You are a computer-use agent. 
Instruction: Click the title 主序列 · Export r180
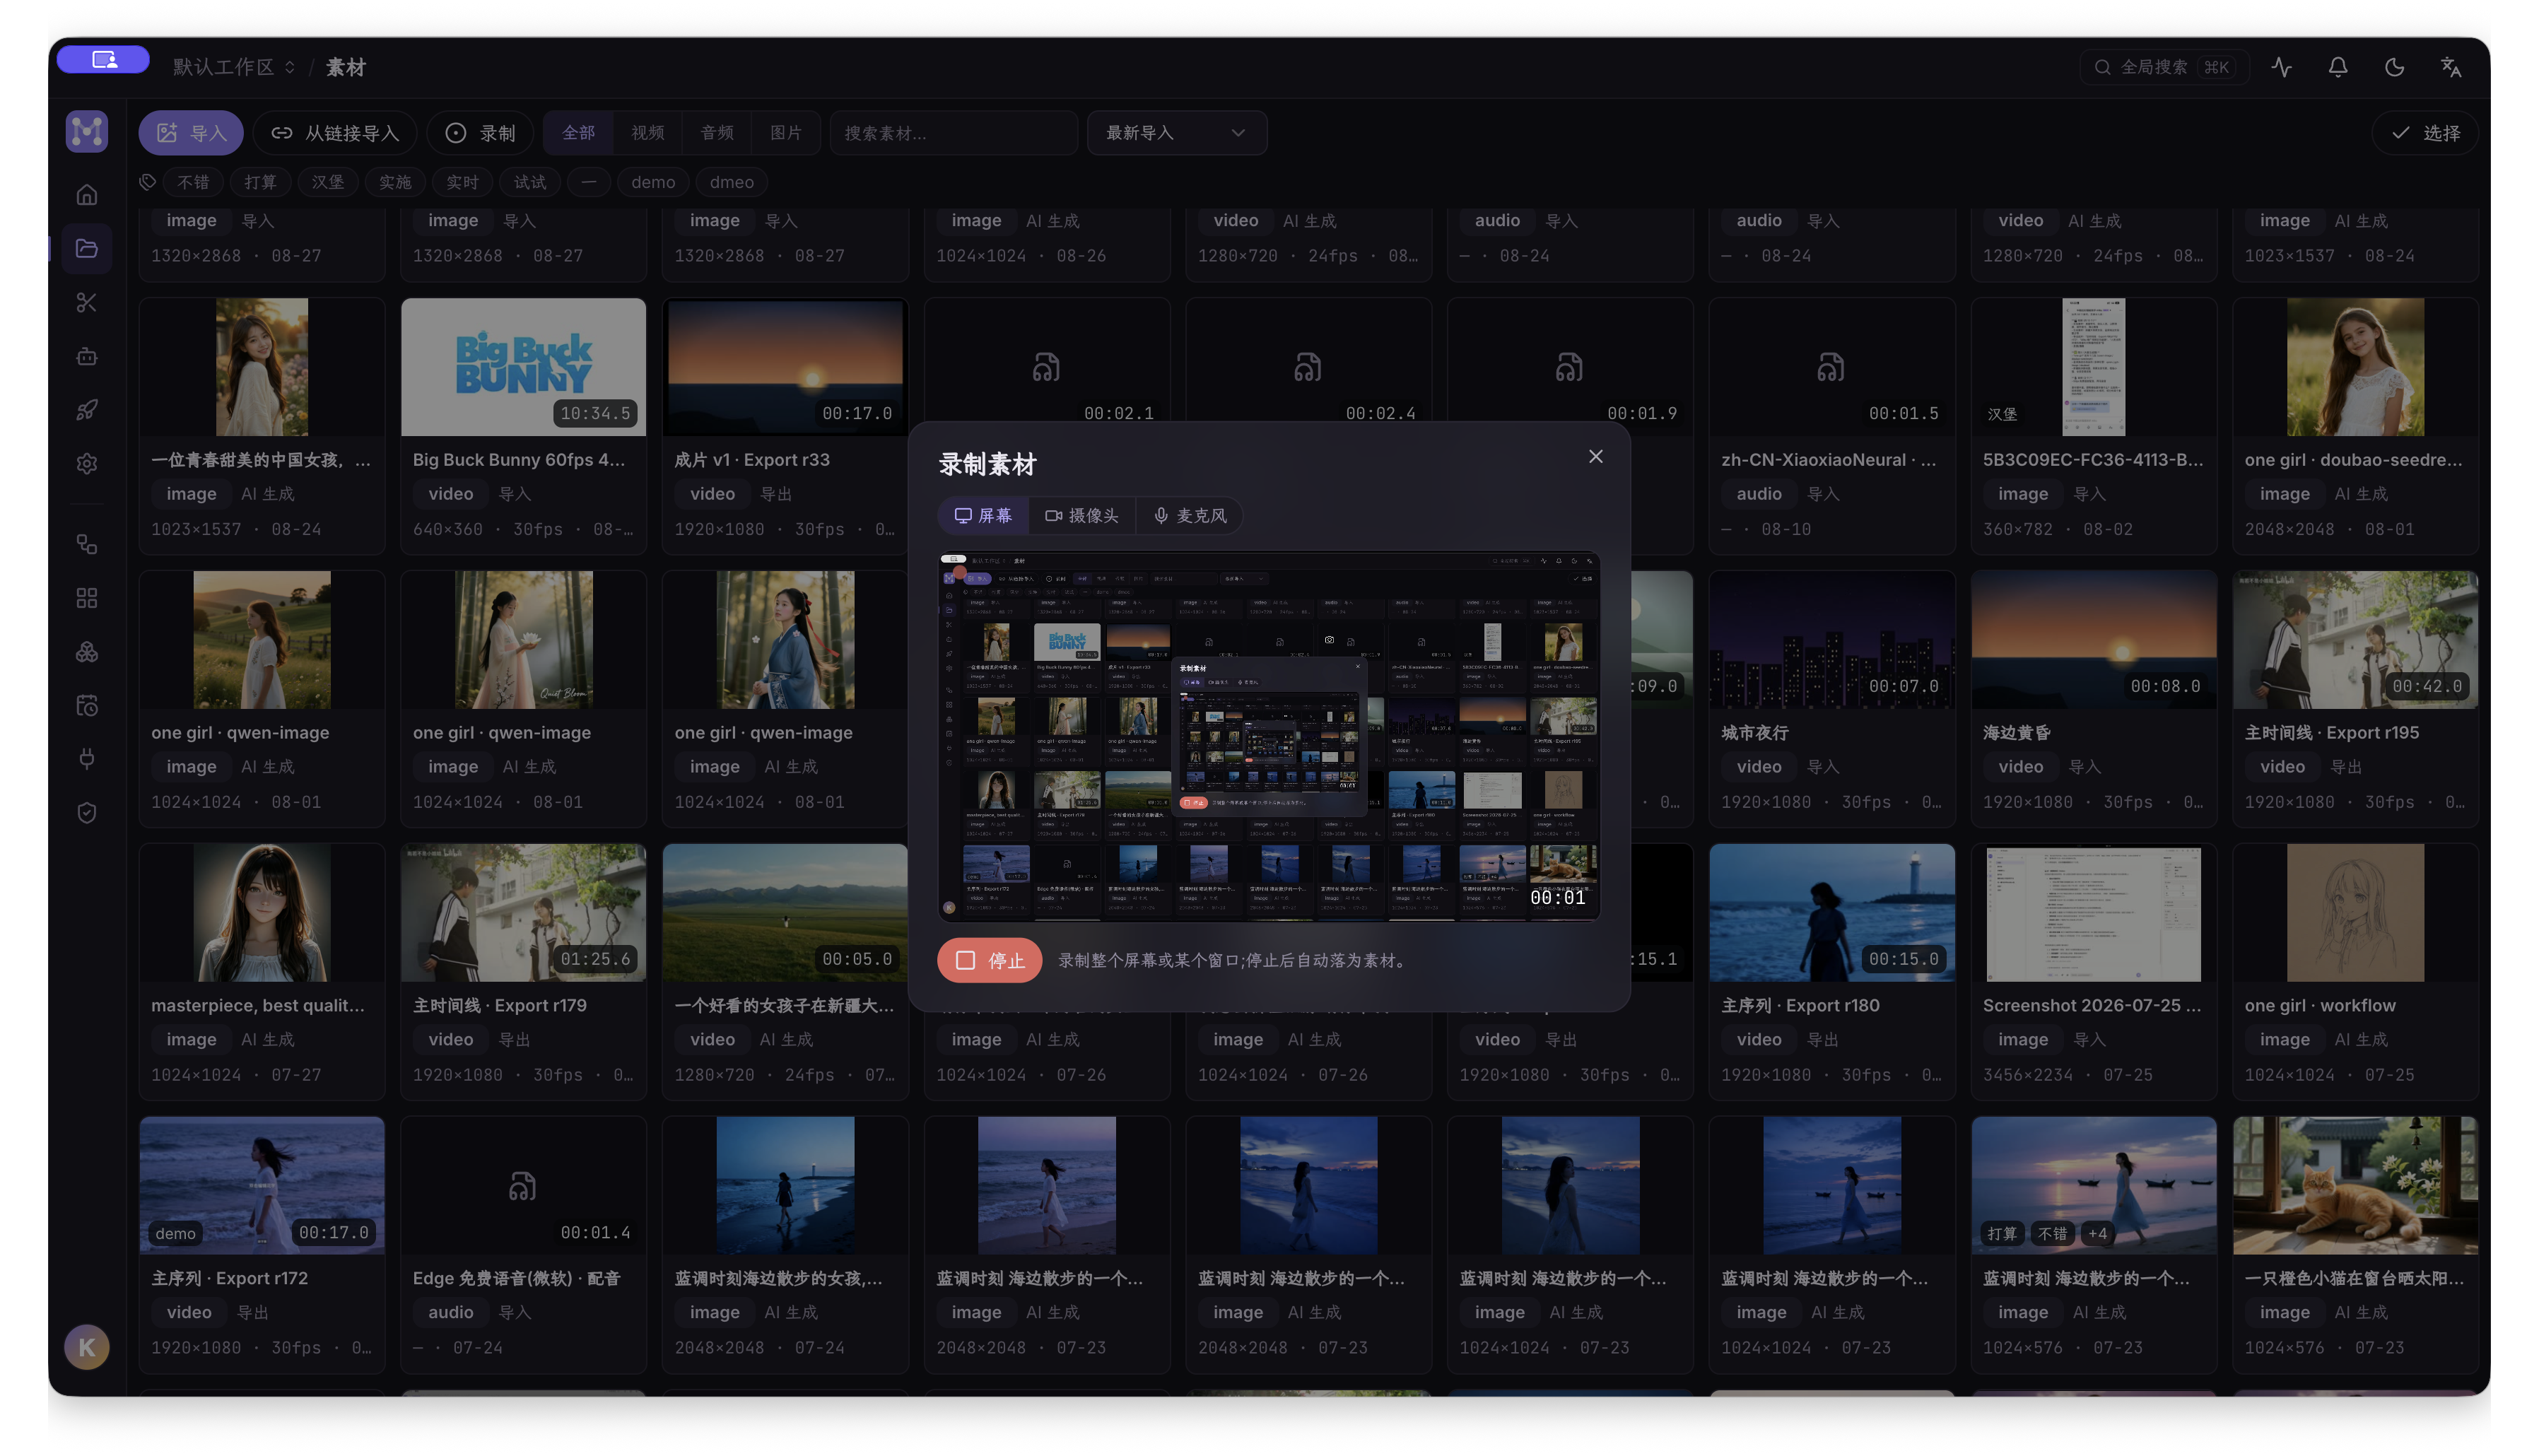point(1800,1006)
